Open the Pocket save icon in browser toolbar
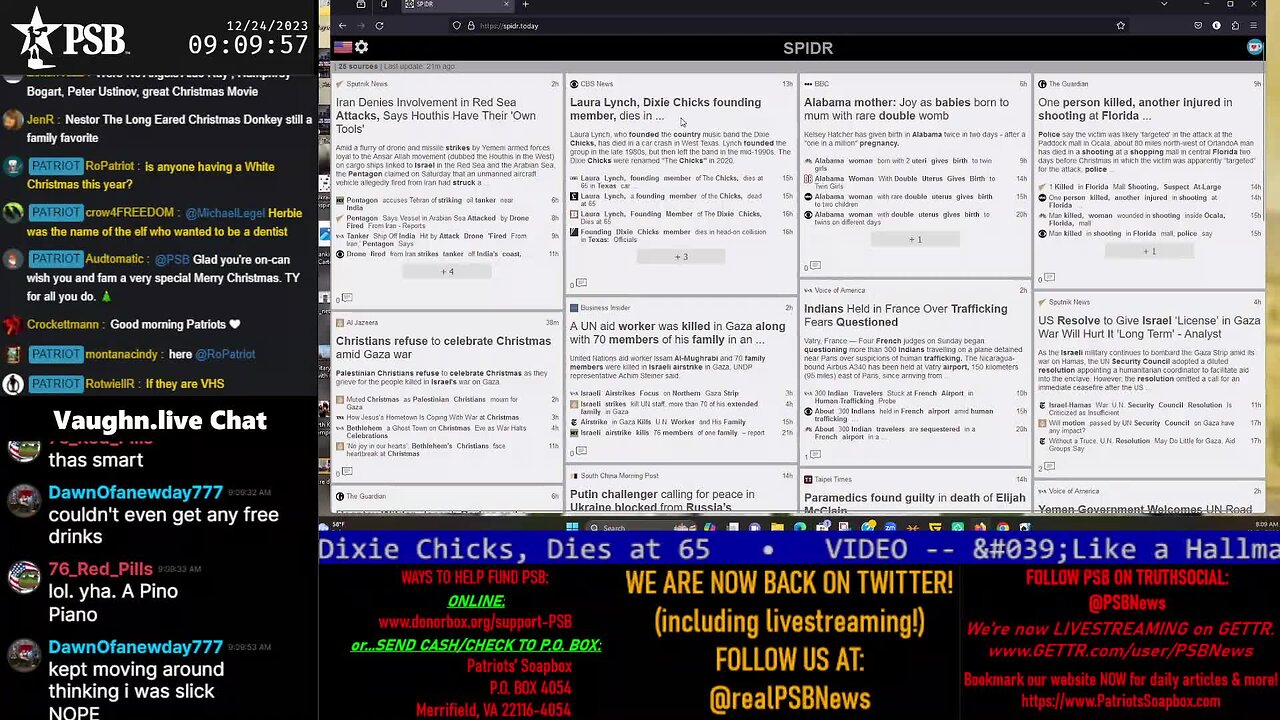This screenshot has width=1280, height=720. pos(1198,26)
